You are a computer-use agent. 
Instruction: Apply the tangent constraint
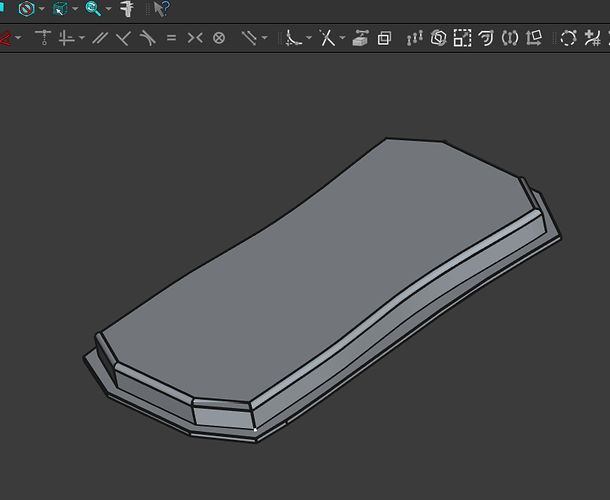tap(147, 38)
